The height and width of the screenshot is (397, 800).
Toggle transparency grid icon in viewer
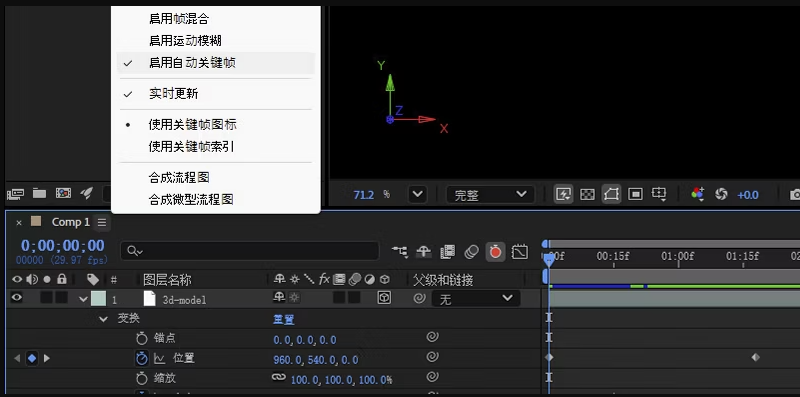pyautogui.click(x=587, y=194)
